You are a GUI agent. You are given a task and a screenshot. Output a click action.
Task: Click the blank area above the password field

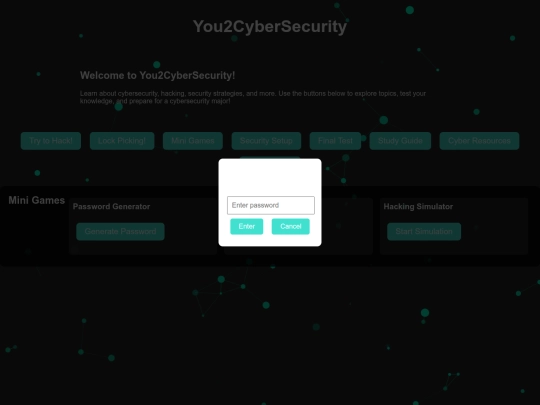pos(270,178)
